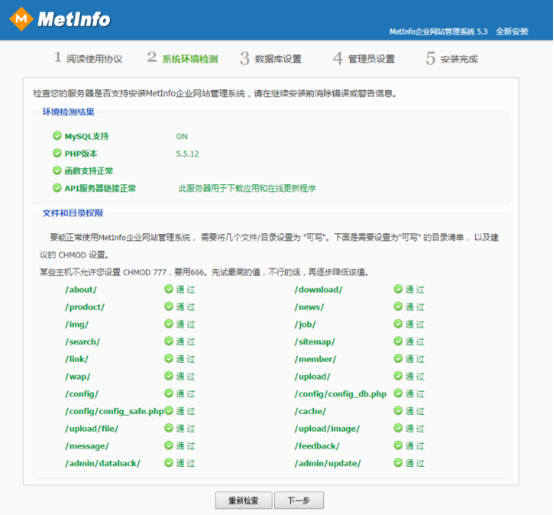Select step 3 数据库设置
554x515 pixels.
coord(271,58)
